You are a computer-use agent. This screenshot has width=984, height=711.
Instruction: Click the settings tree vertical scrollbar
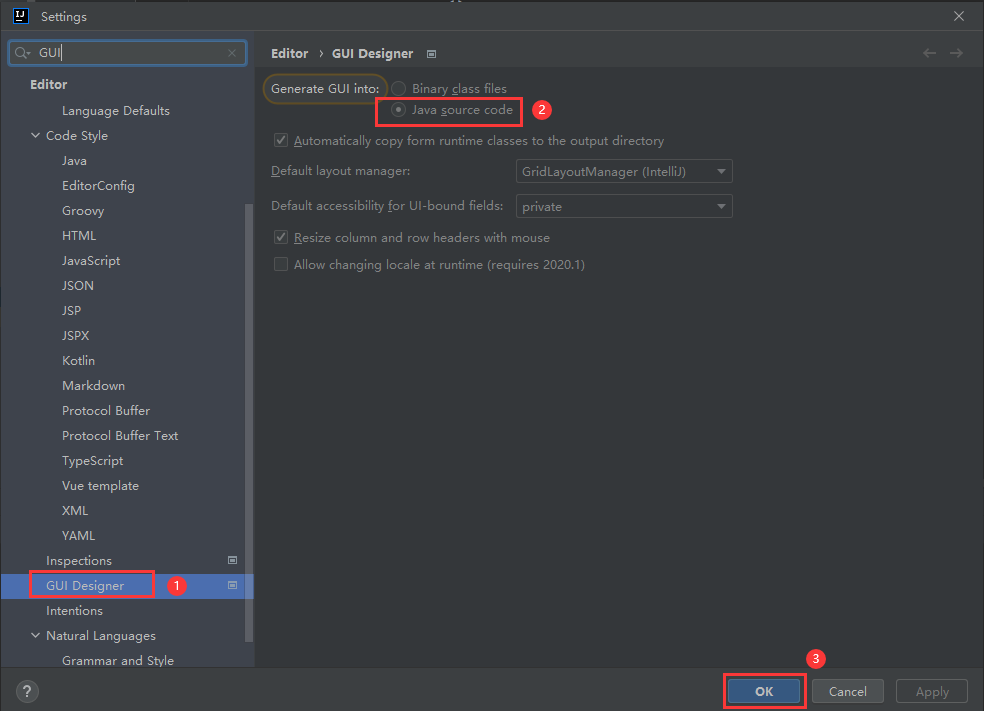tap(249, 422)
